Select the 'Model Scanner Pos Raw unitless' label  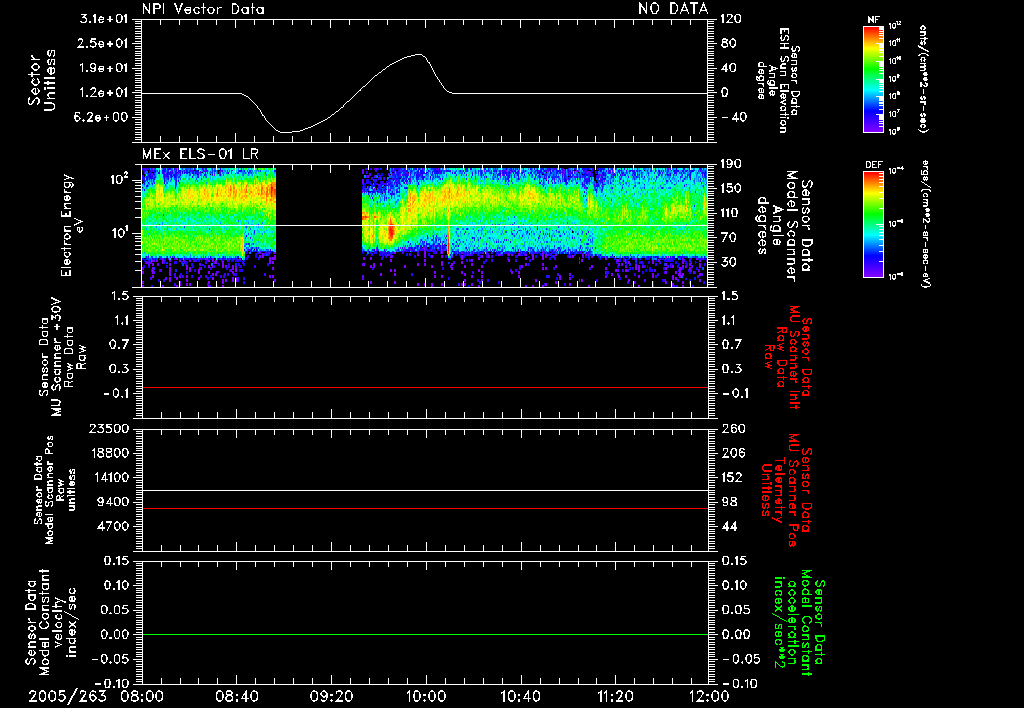coord(55,490)
